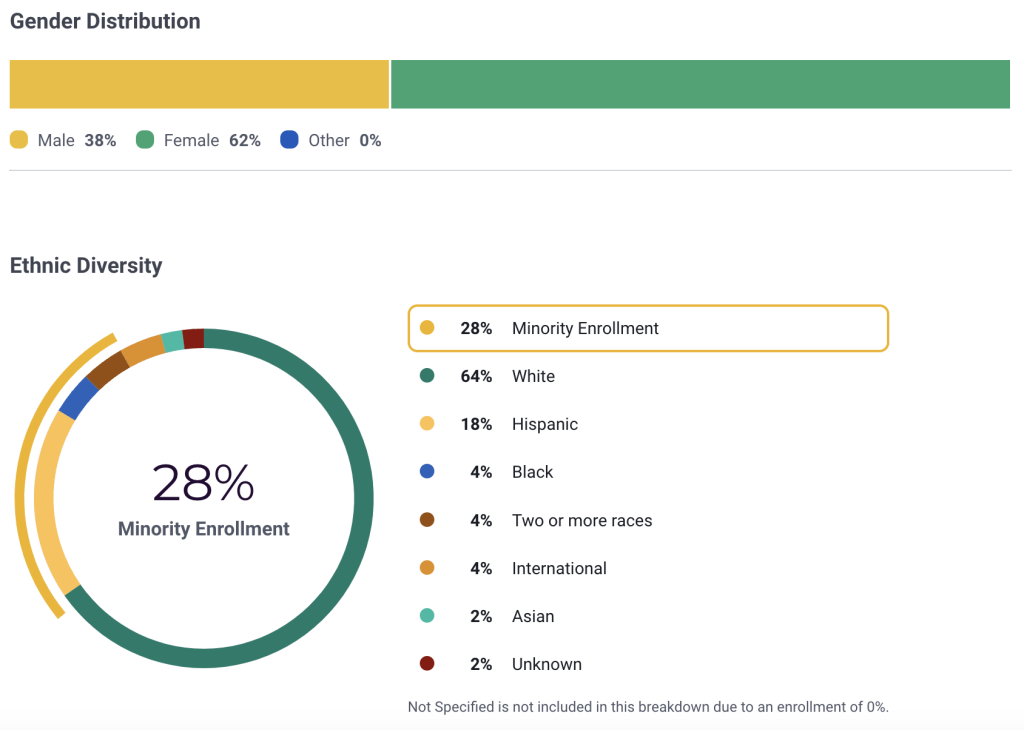Click the Other legend color dot

(291, 140)
